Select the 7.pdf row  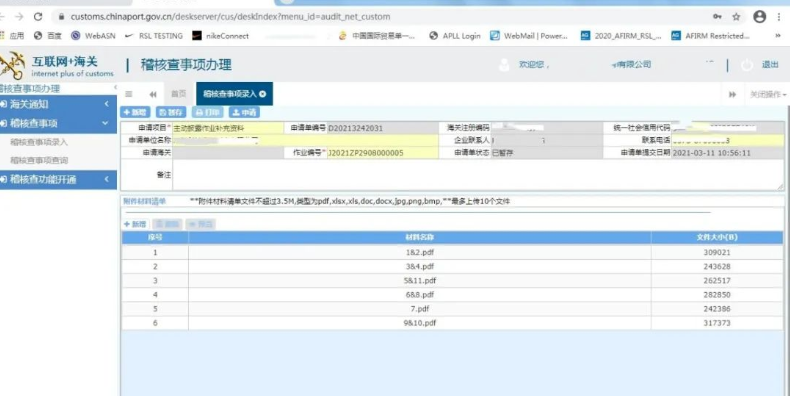452,309
